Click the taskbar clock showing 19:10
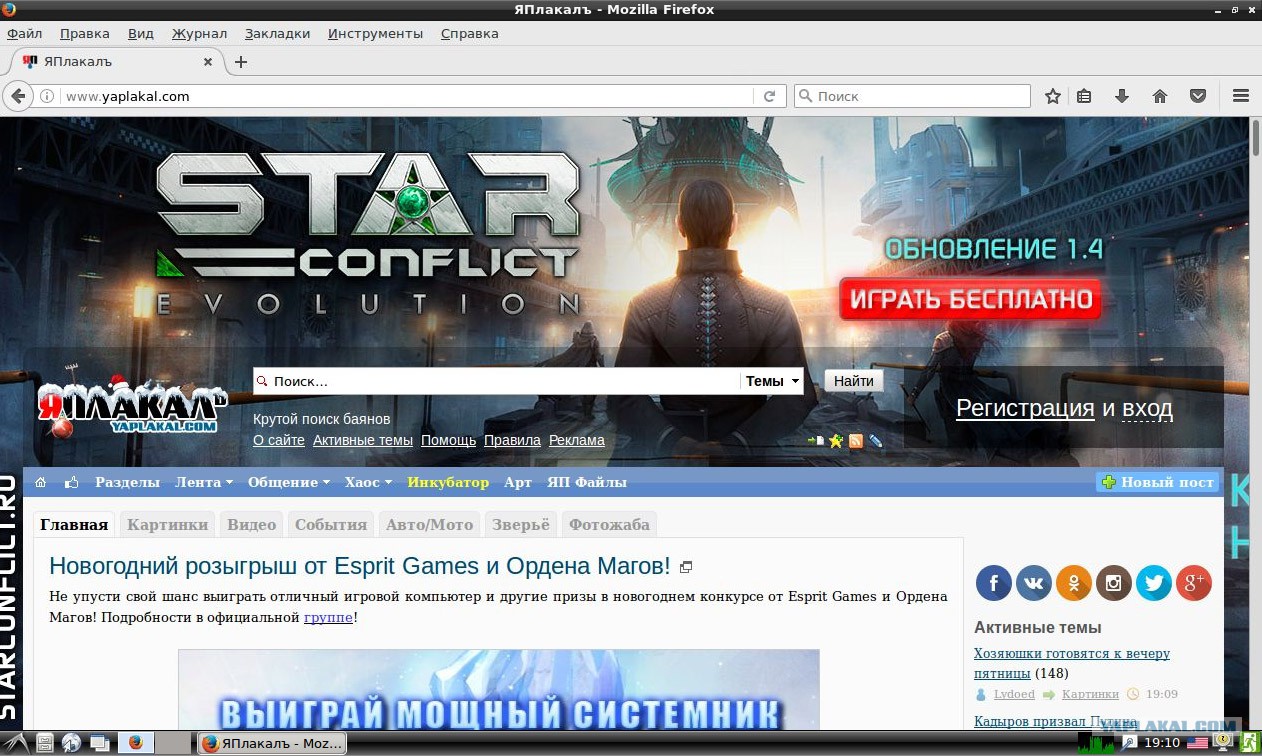 (1161, 743)
